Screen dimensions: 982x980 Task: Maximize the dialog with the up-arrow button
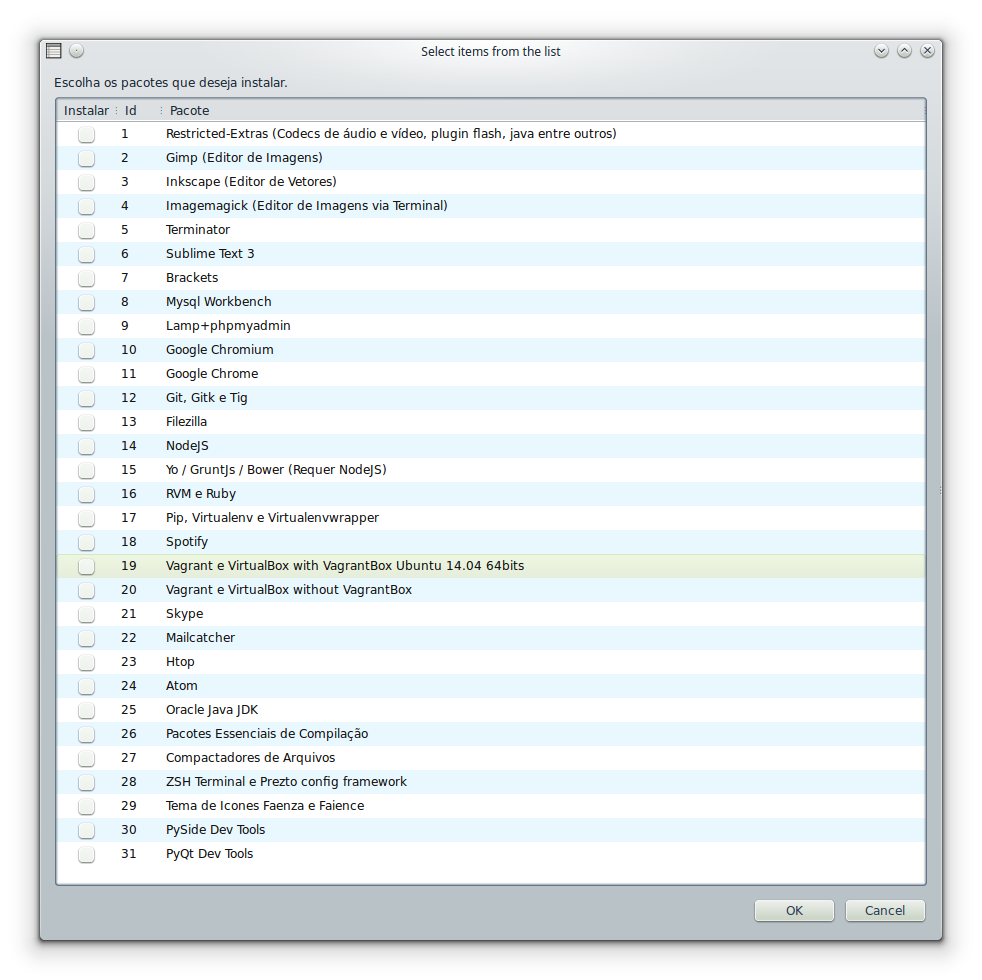point(904,51)
